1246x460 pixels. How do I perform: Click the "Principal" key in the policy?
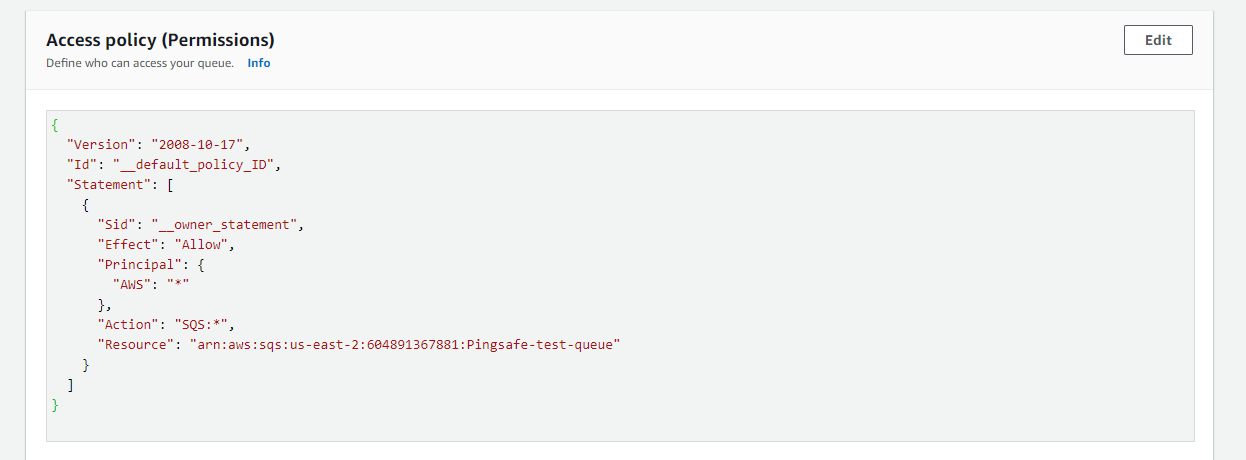(139, 265)
